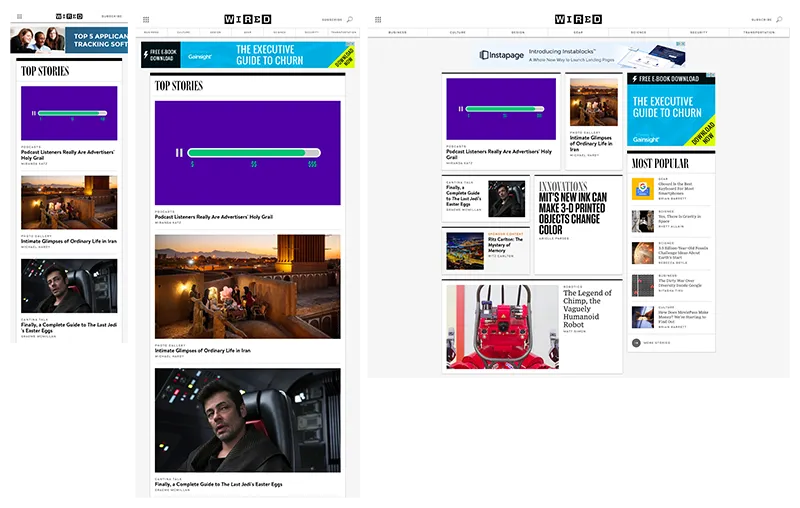Click the search magnifier in the desktop header
Viewport: 800px width, 508px height.
[x=779, y=19]
